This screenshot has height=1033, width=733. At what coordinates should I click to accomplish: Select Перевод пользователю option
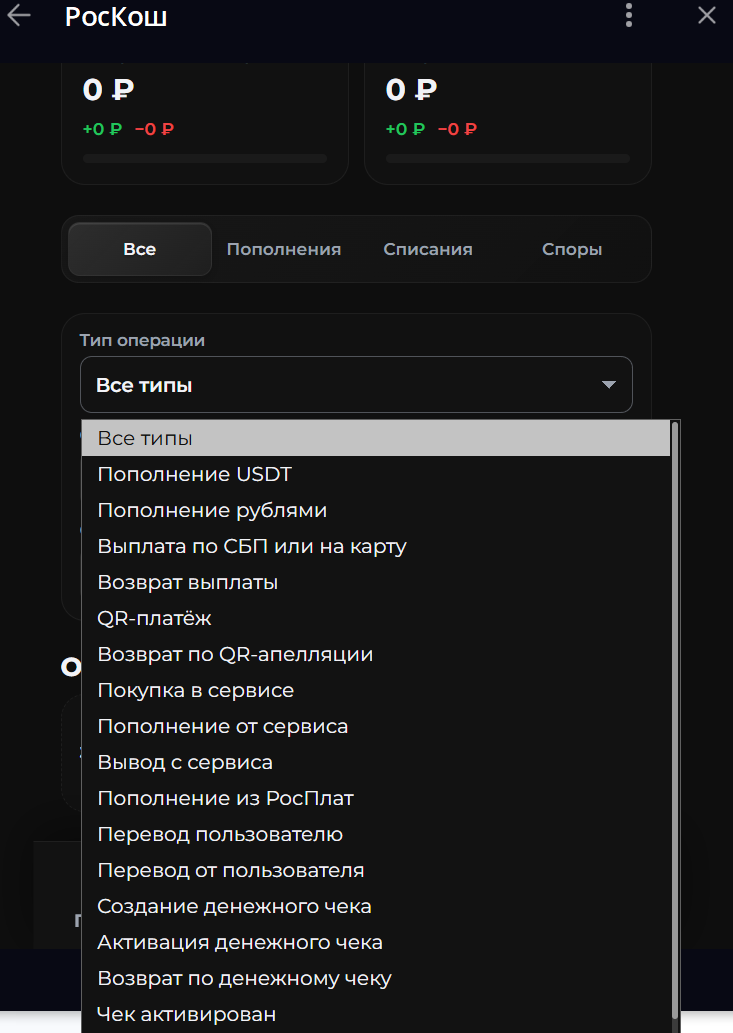(376, 834)
